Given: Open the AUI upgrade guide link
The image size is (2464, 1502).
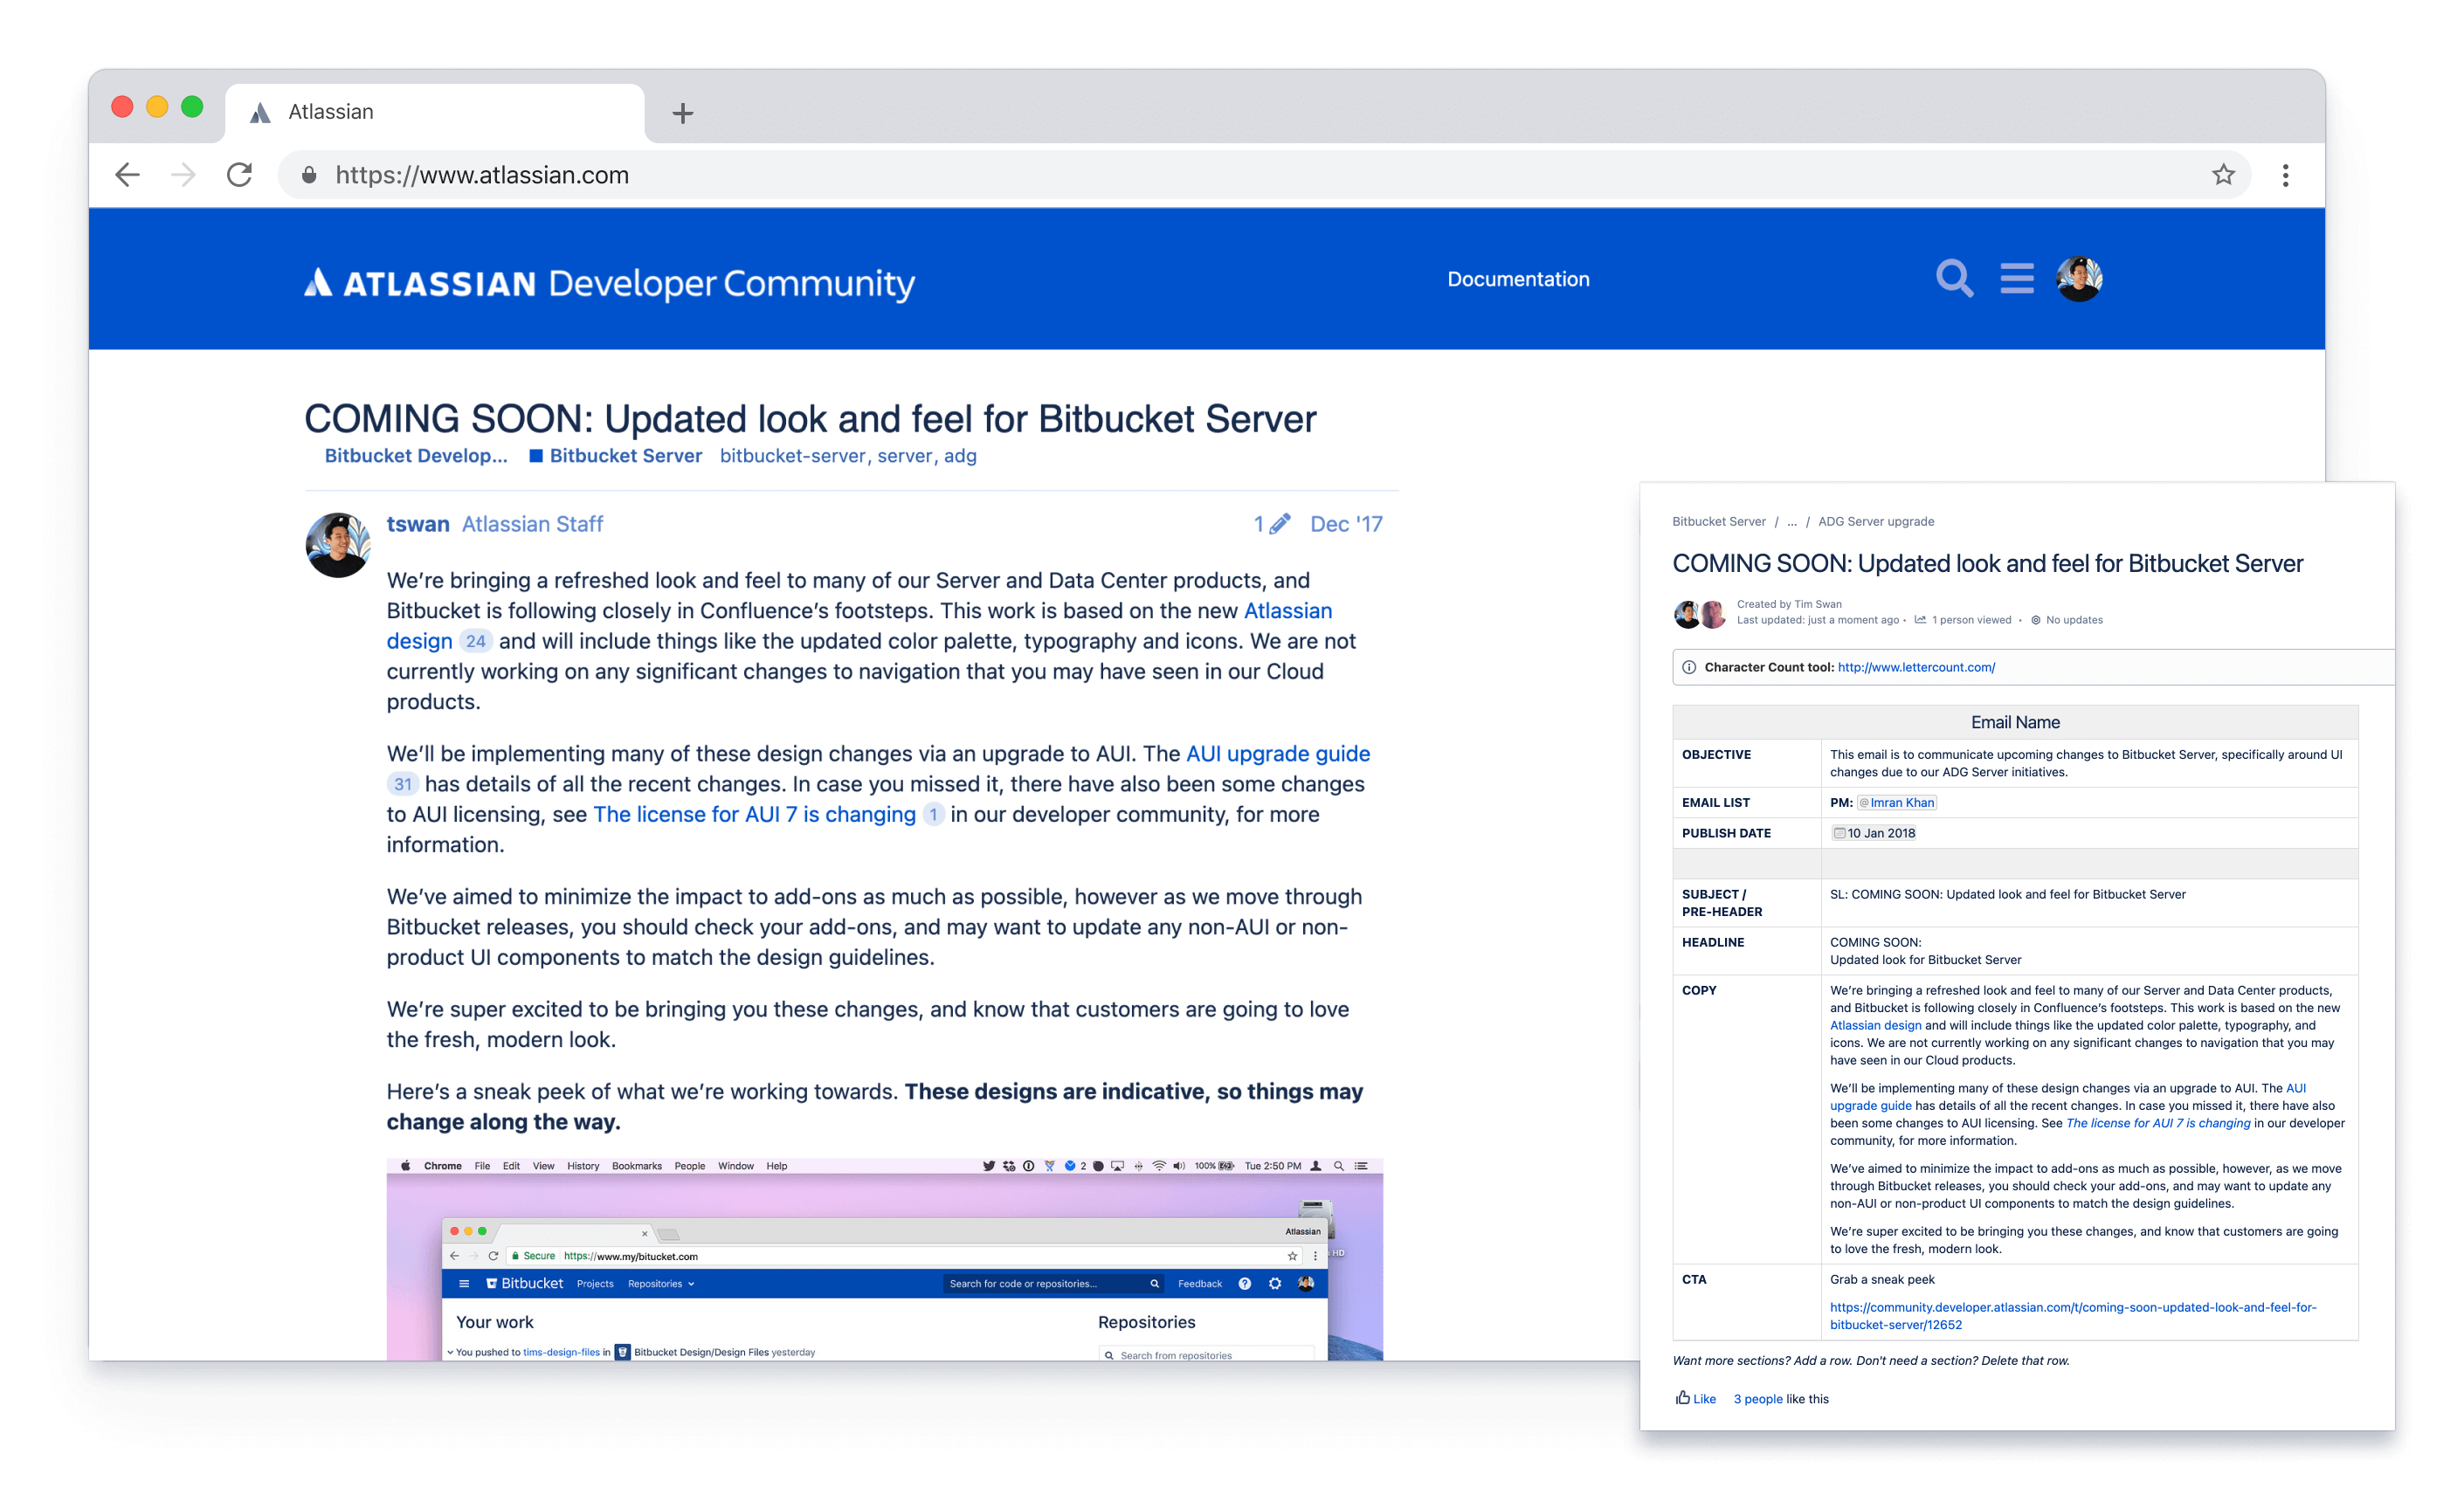Looking at the screenshot, I should [x=1277, y=754].
